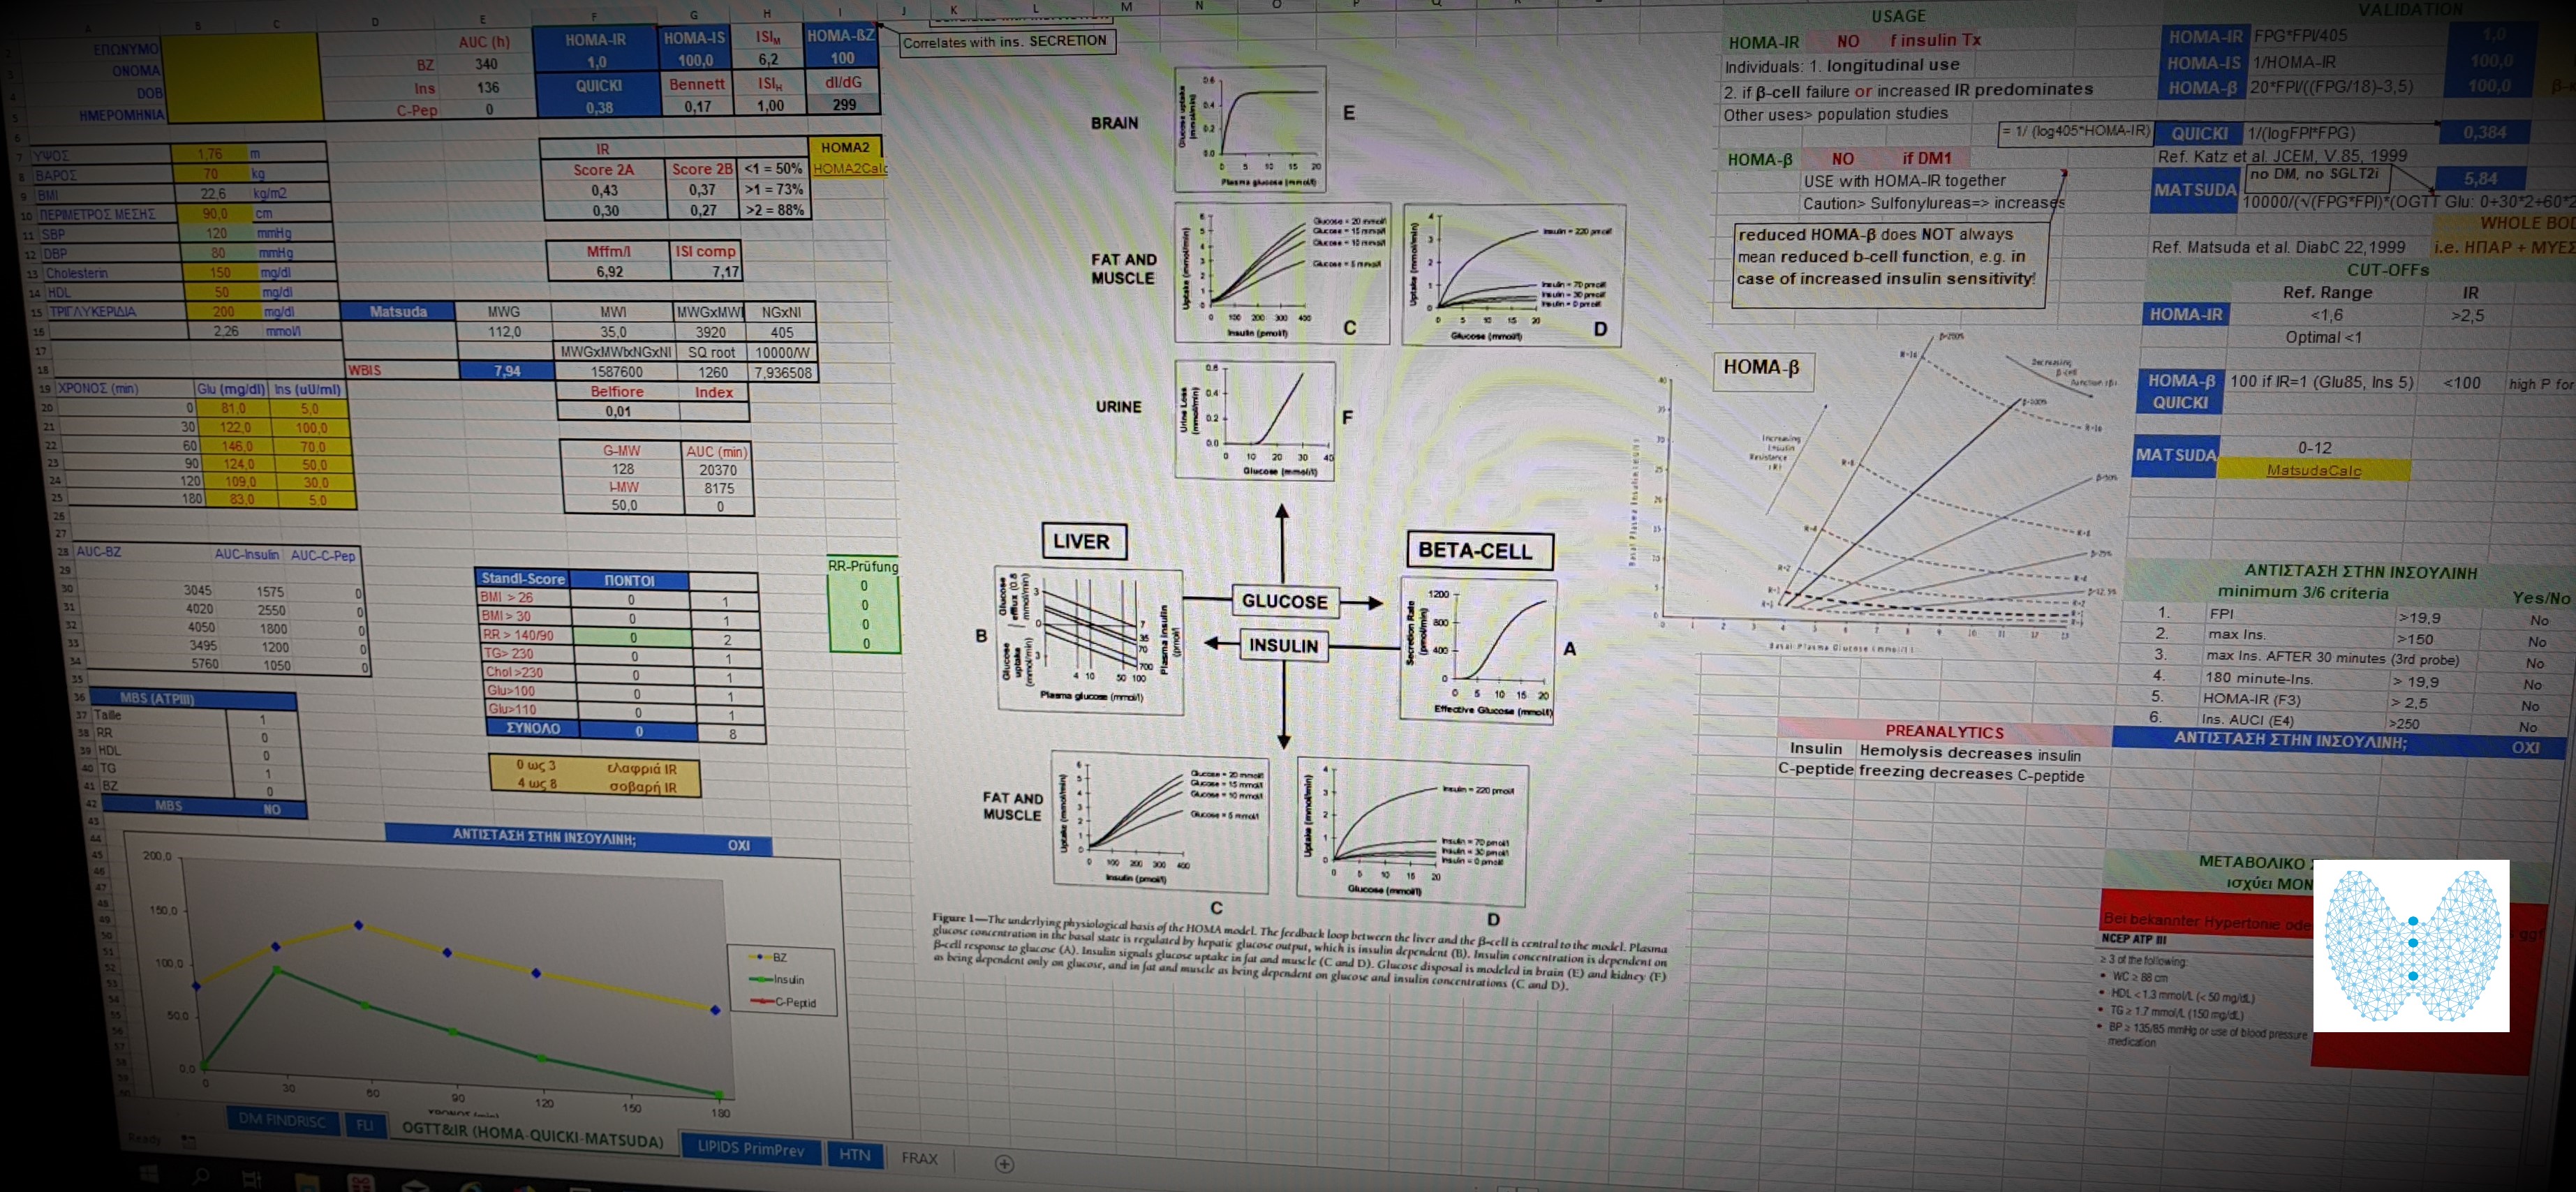Select the ISI comp value 7,17

point(707,272)
